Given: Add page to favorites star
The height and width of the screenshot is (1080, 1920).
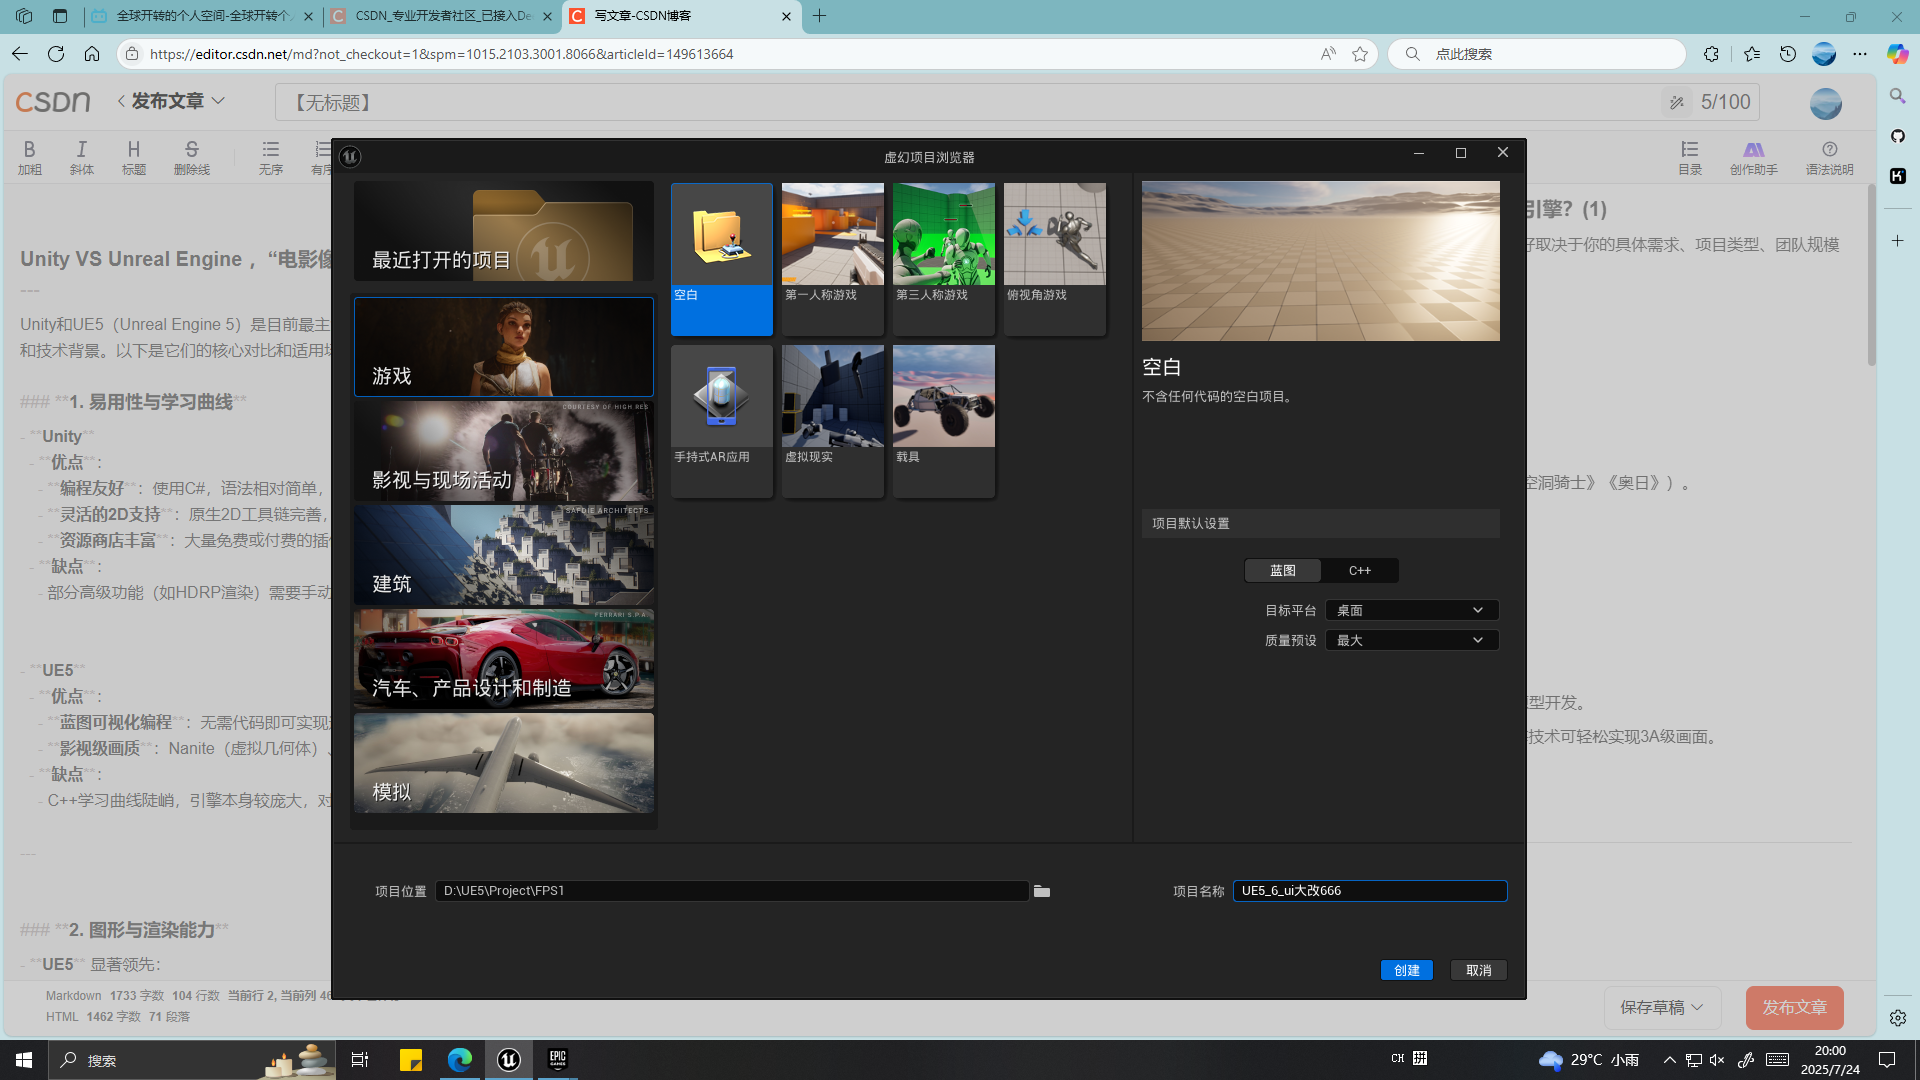Looking at the screenshot, I should pos(1360,54).
